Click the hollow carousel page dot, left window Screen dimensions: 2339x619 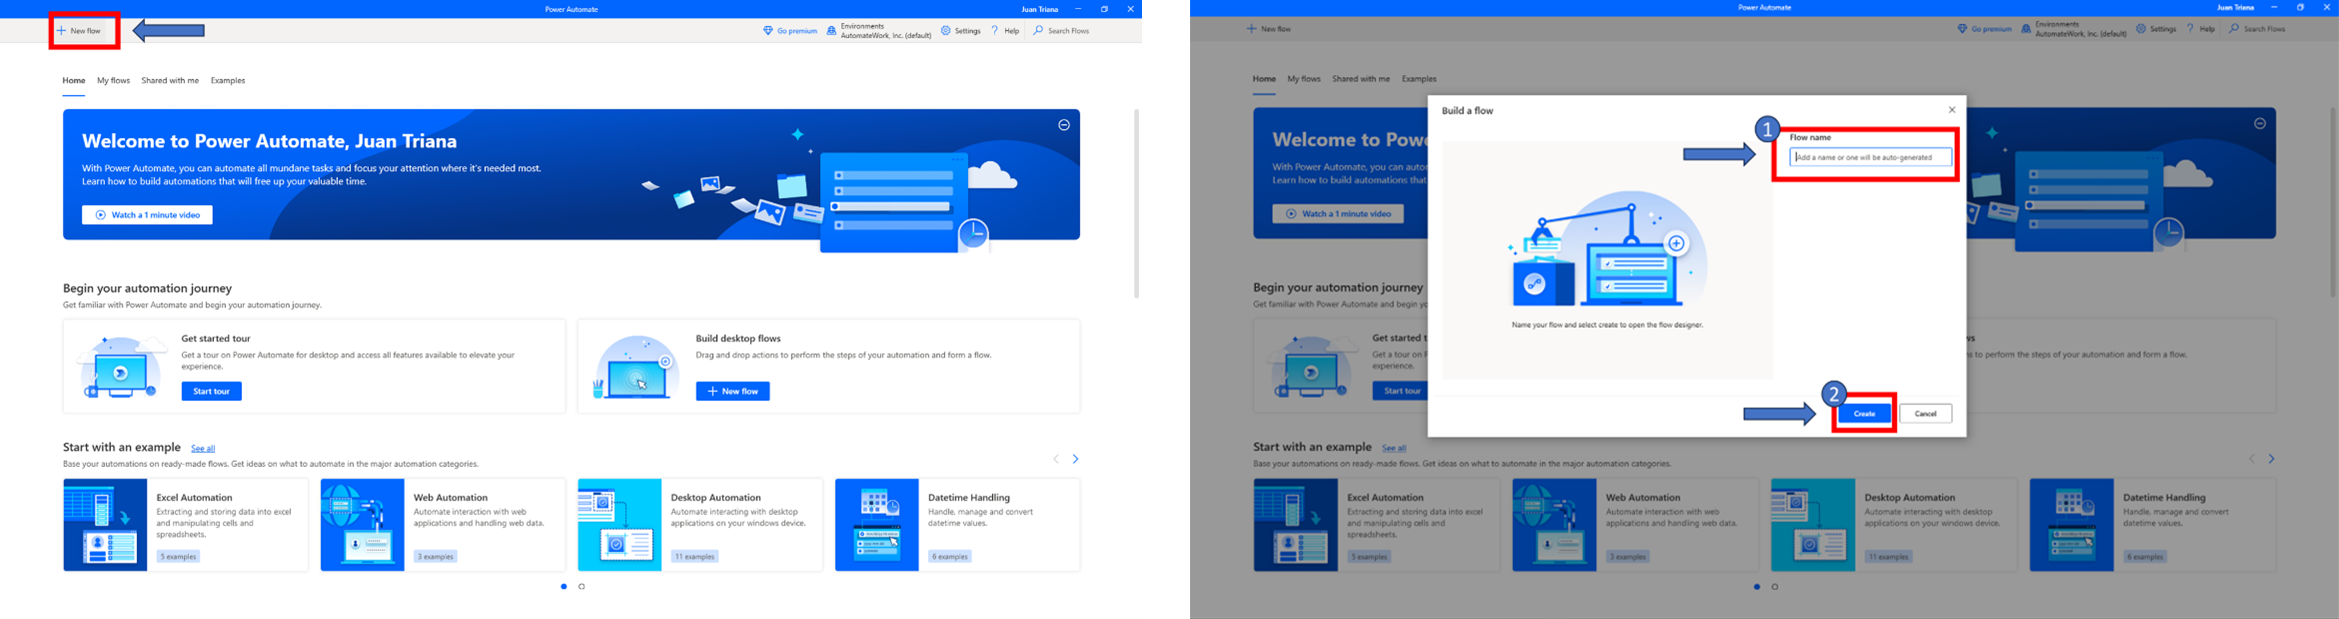point(582,587)
